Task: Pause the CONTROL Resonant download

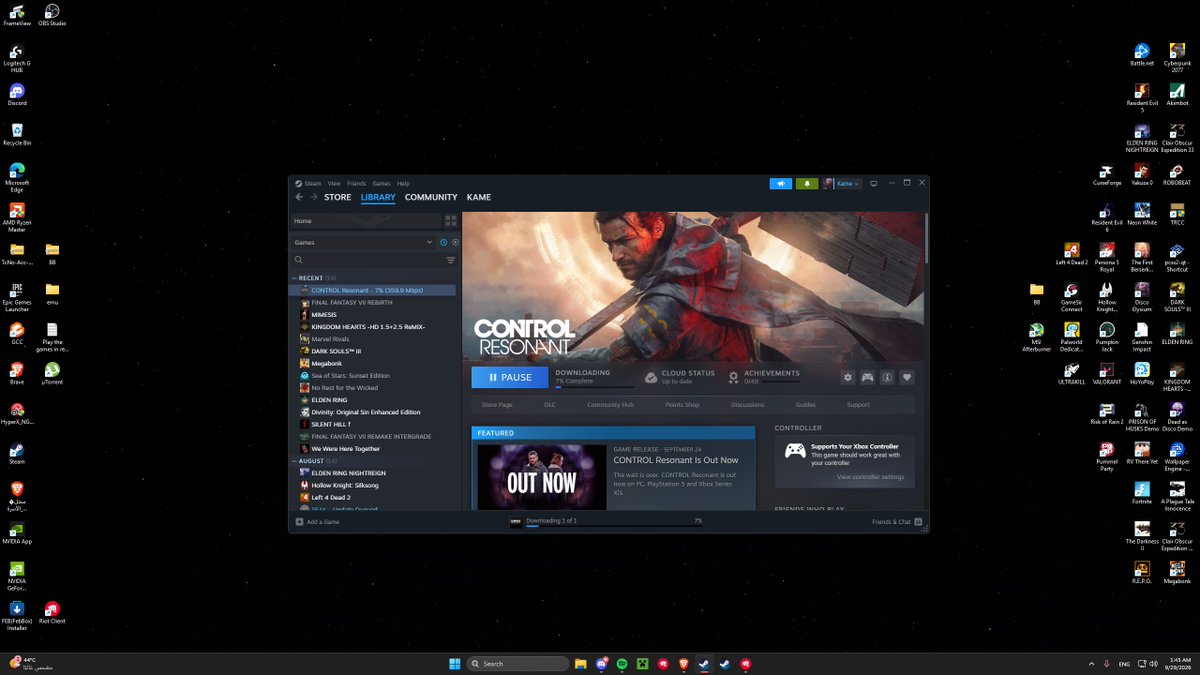Action: tap(510, 377)
